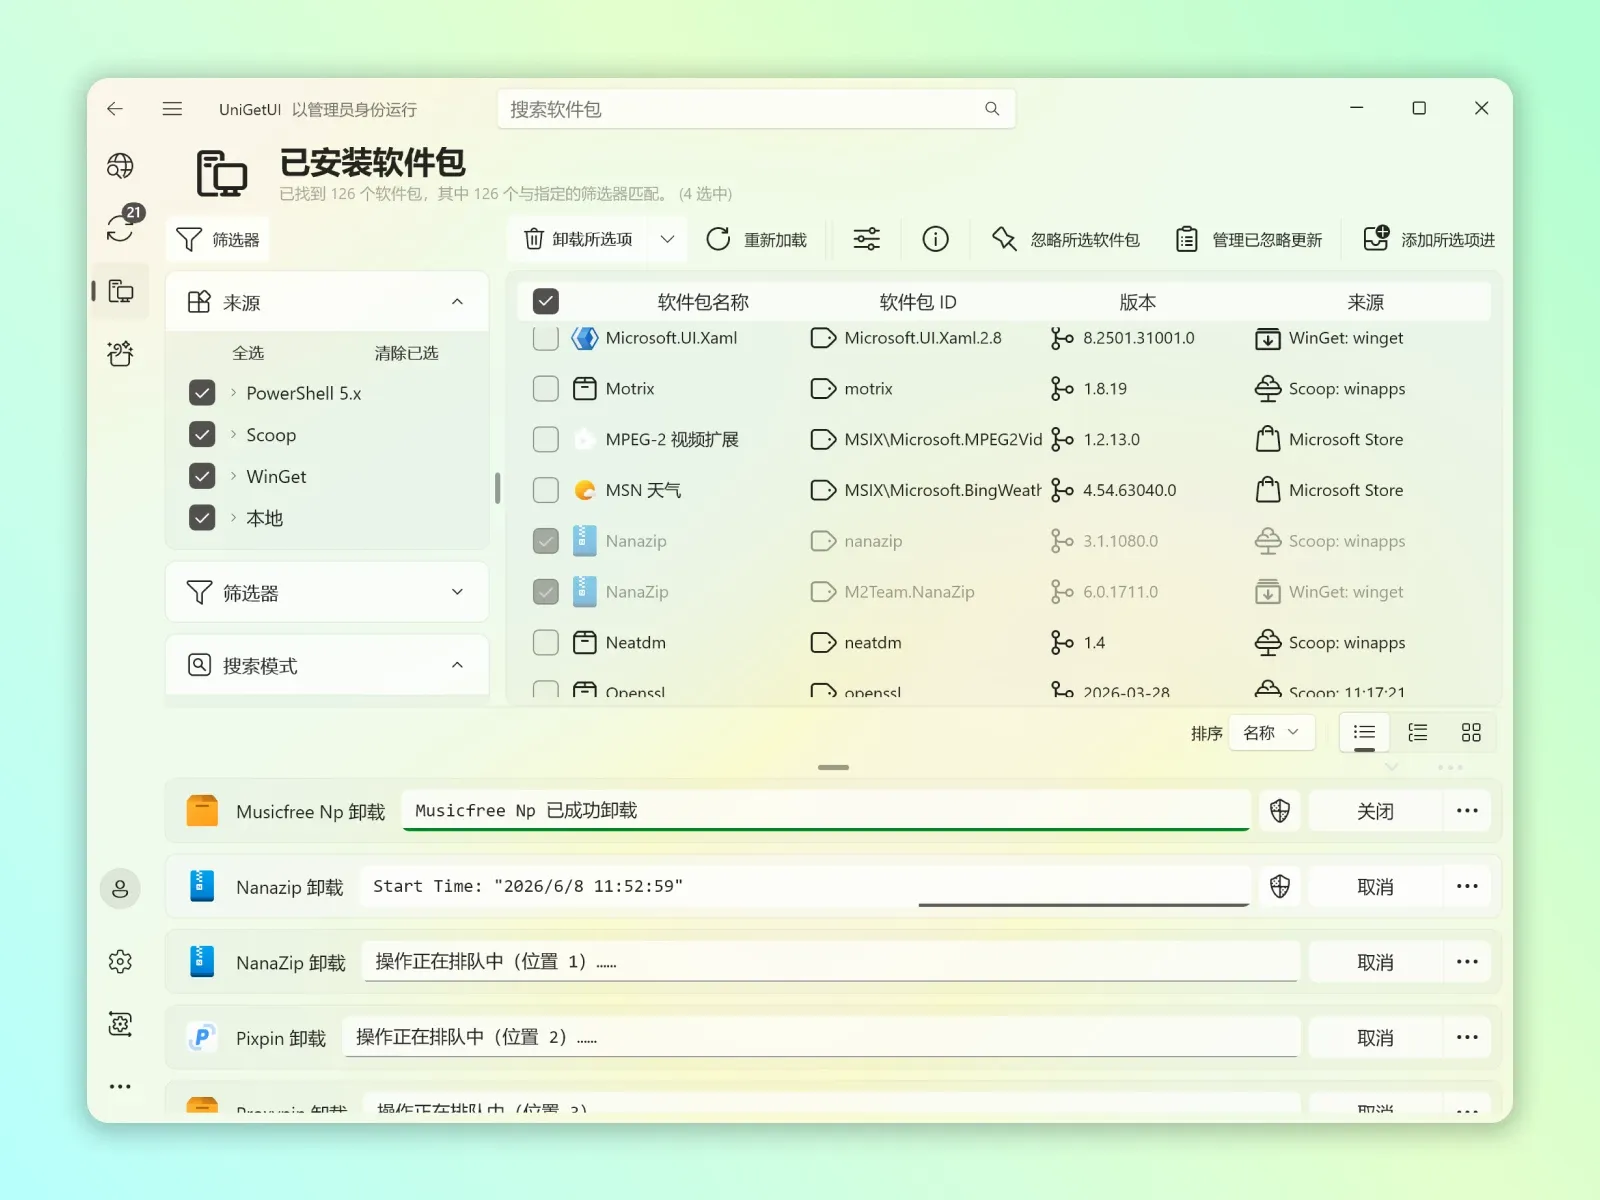Expand WinGet source tree arrow
The width and height of the screenshot is (1600, 1200).
coord(233,476)
